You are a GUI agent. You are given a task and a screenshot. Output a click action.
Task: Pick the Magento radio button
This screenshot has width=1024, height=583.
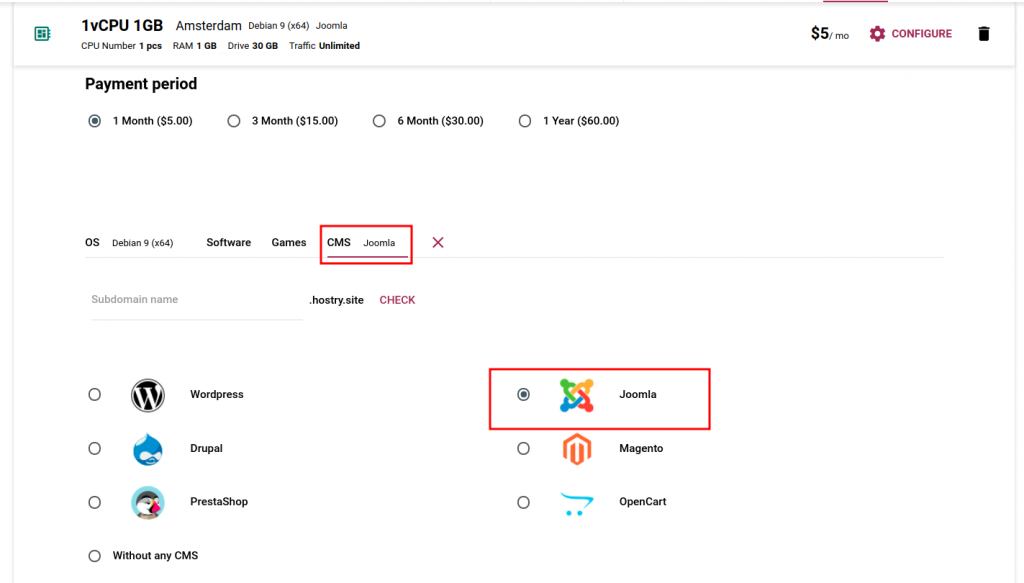(523, 449)
